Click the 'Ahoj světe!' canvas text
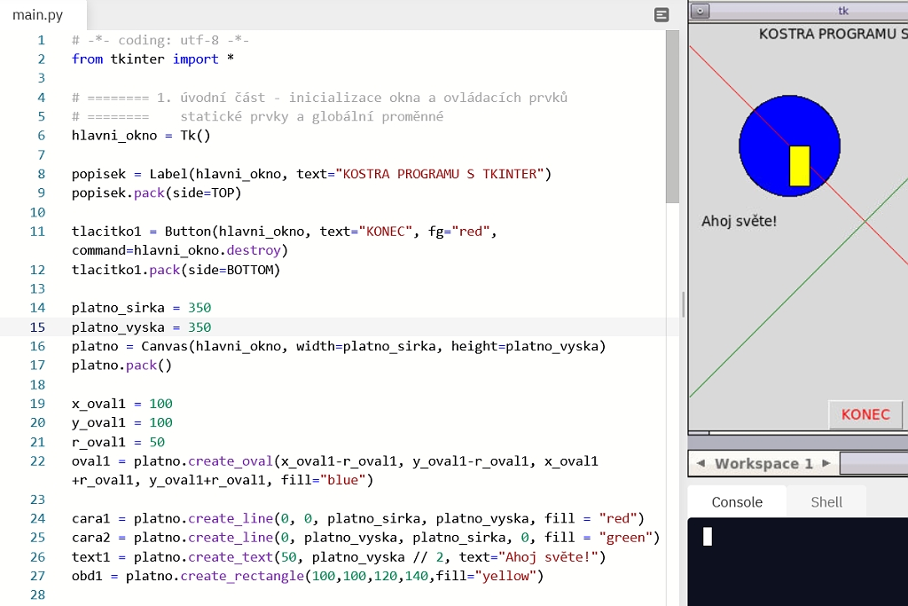The height and width of the screenshot is (606, 908). pos(739,221)
